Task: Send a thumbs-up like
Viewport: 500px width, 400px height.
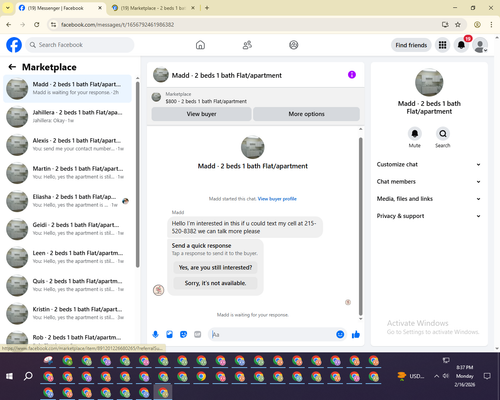Action: [356, 334]
